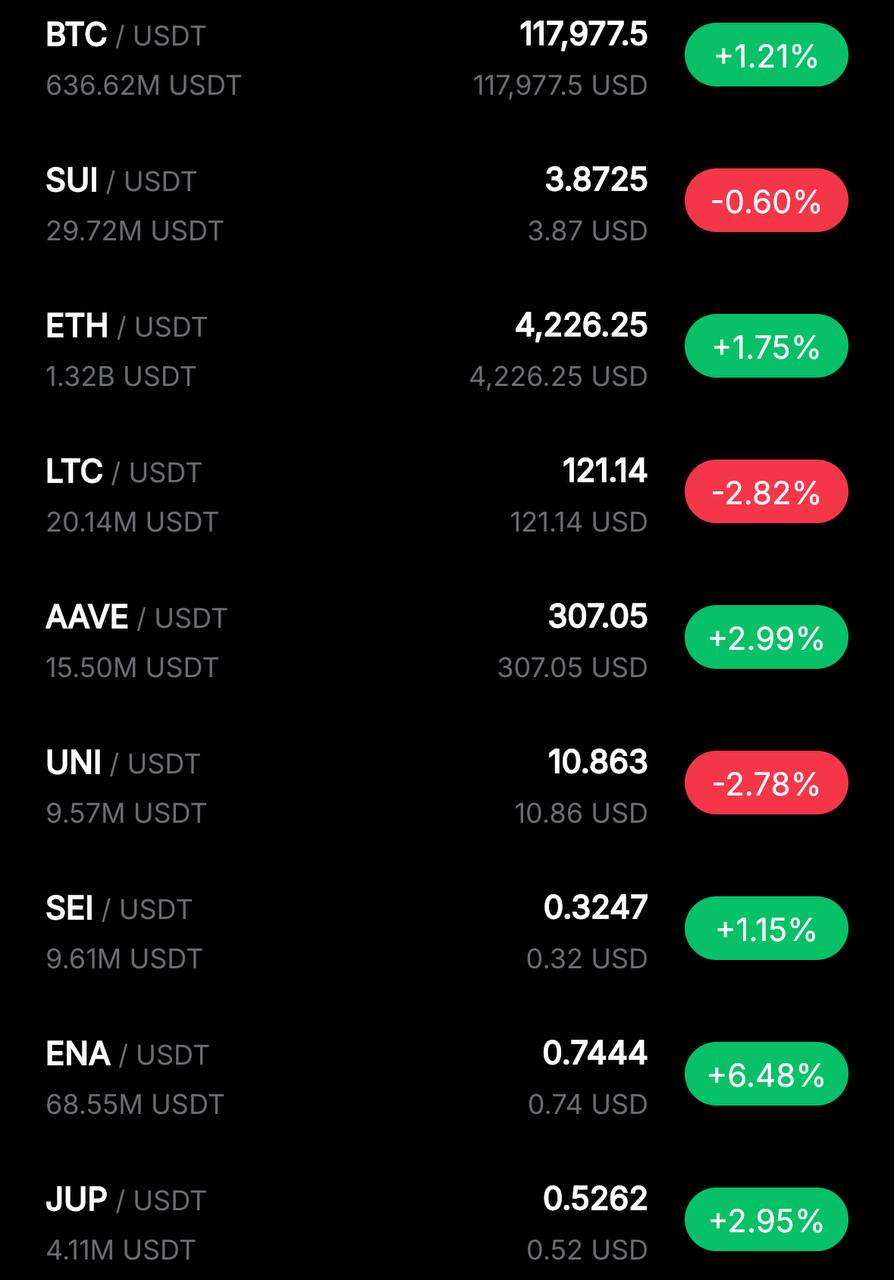This screenshot has height=1280, width=894.
Task: Open the AAVE / USDT trading pair
Action: point(447,641)
